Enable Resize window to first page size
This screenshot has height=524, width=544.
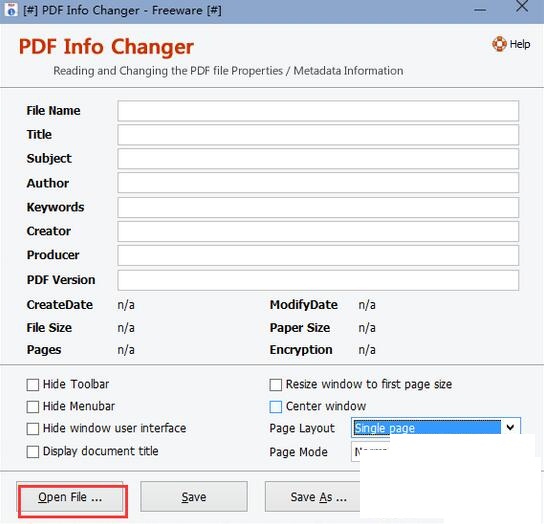275,385
